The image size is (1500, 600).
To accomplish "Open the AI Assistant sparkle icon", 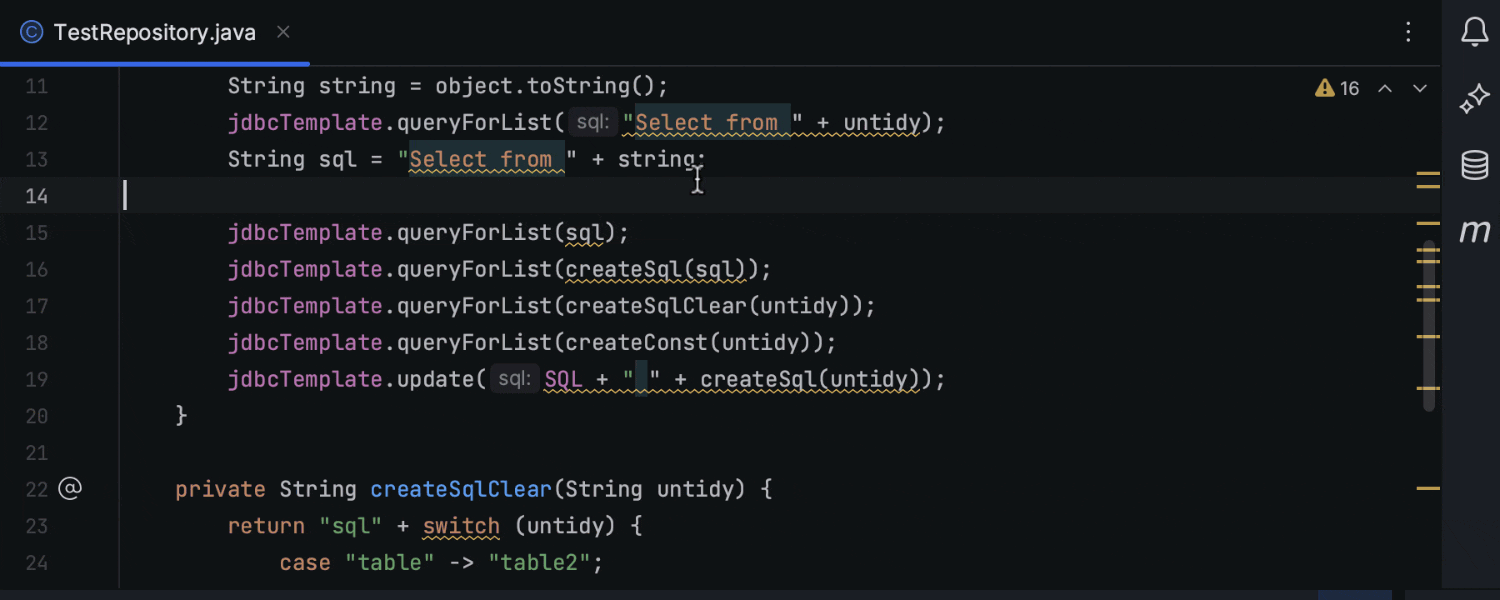I will click(1474, 98).
